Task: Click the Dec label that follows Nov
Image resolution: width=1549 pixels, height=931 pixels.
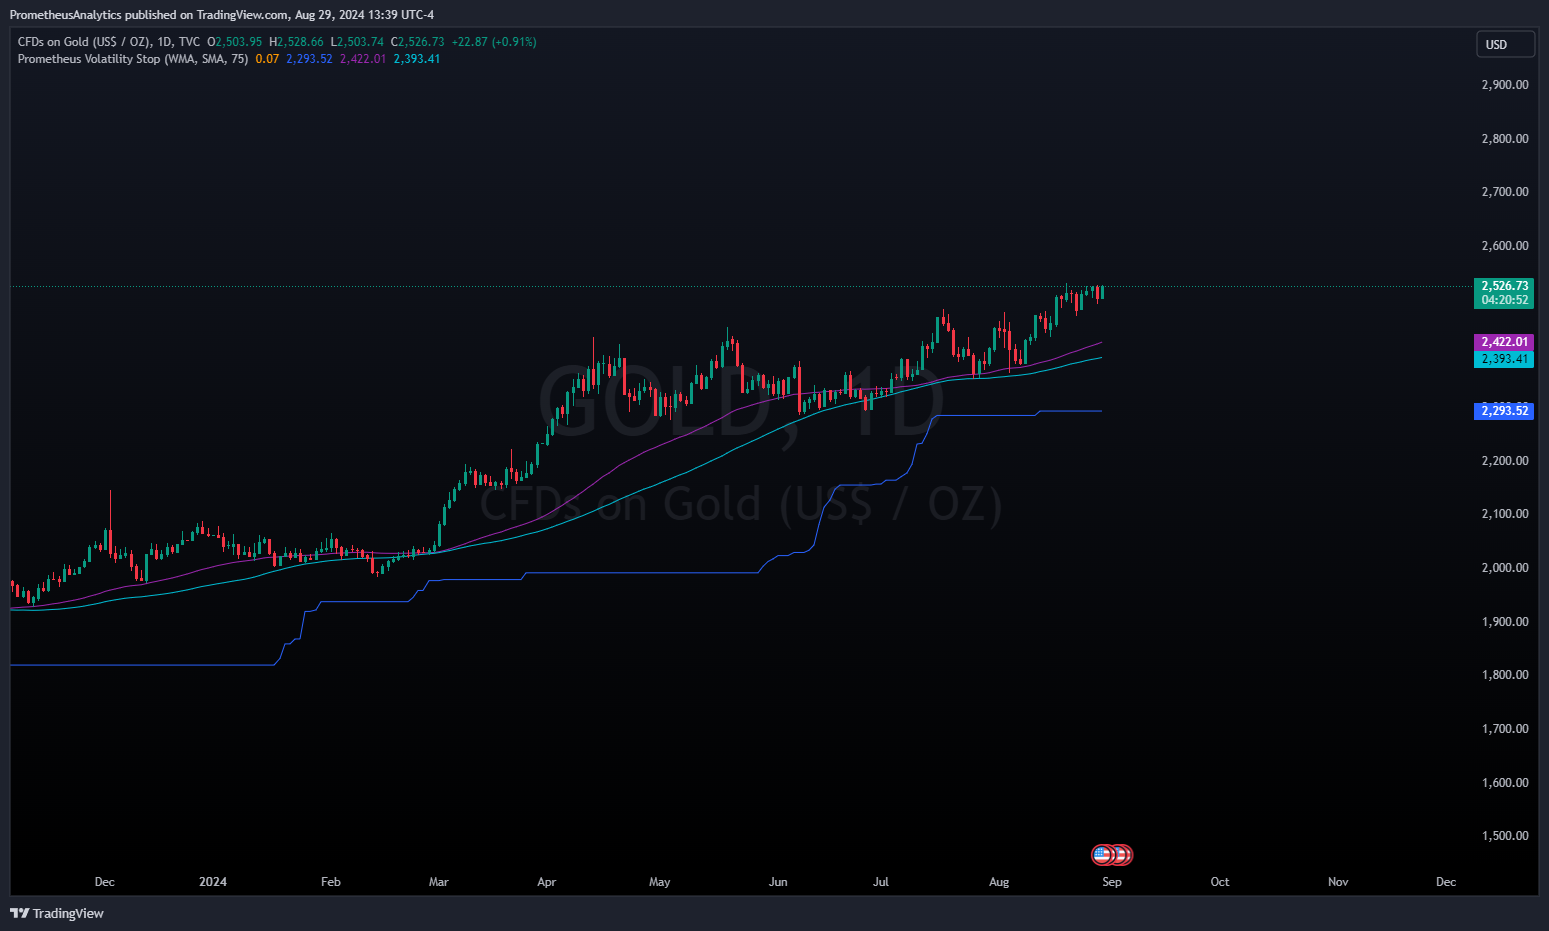Action: pos(1446,882)
